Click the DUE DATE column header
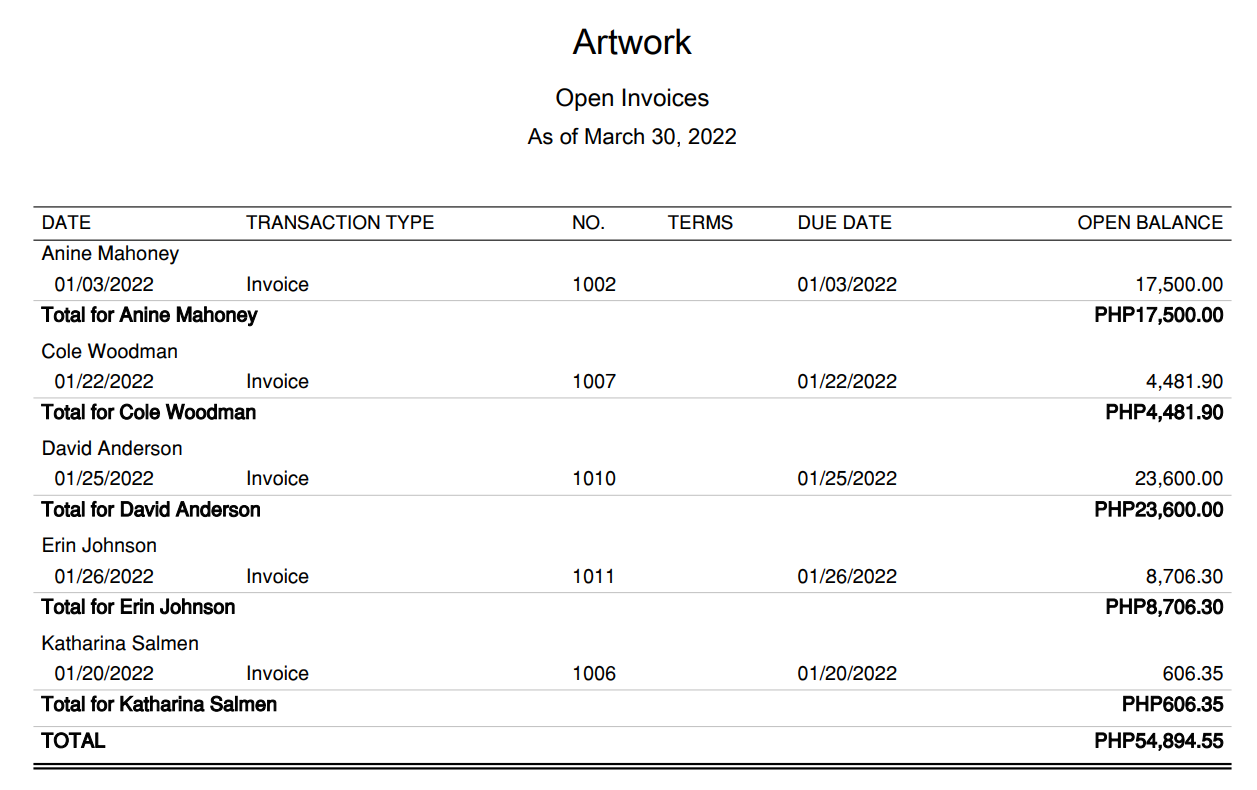Image resolution: width=1257 pixels, height=790 pixels. (844, 223)
